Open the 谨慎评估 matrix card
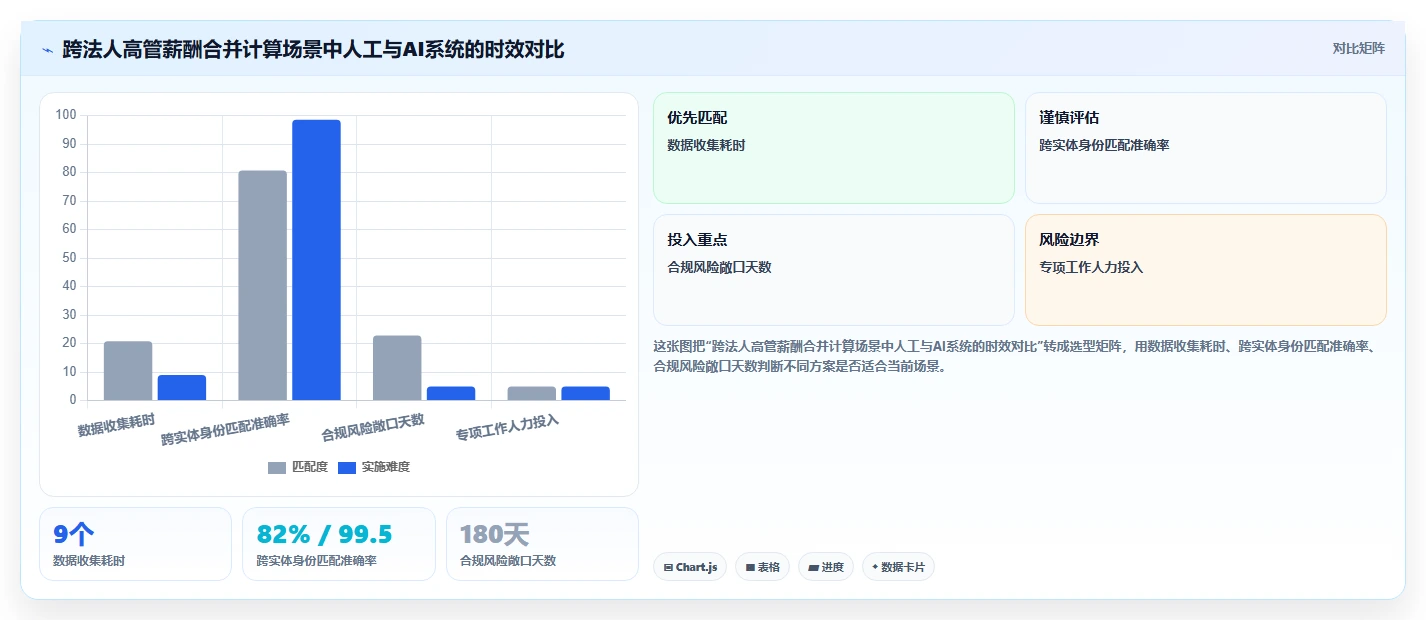 click(x=1206, y=148)
